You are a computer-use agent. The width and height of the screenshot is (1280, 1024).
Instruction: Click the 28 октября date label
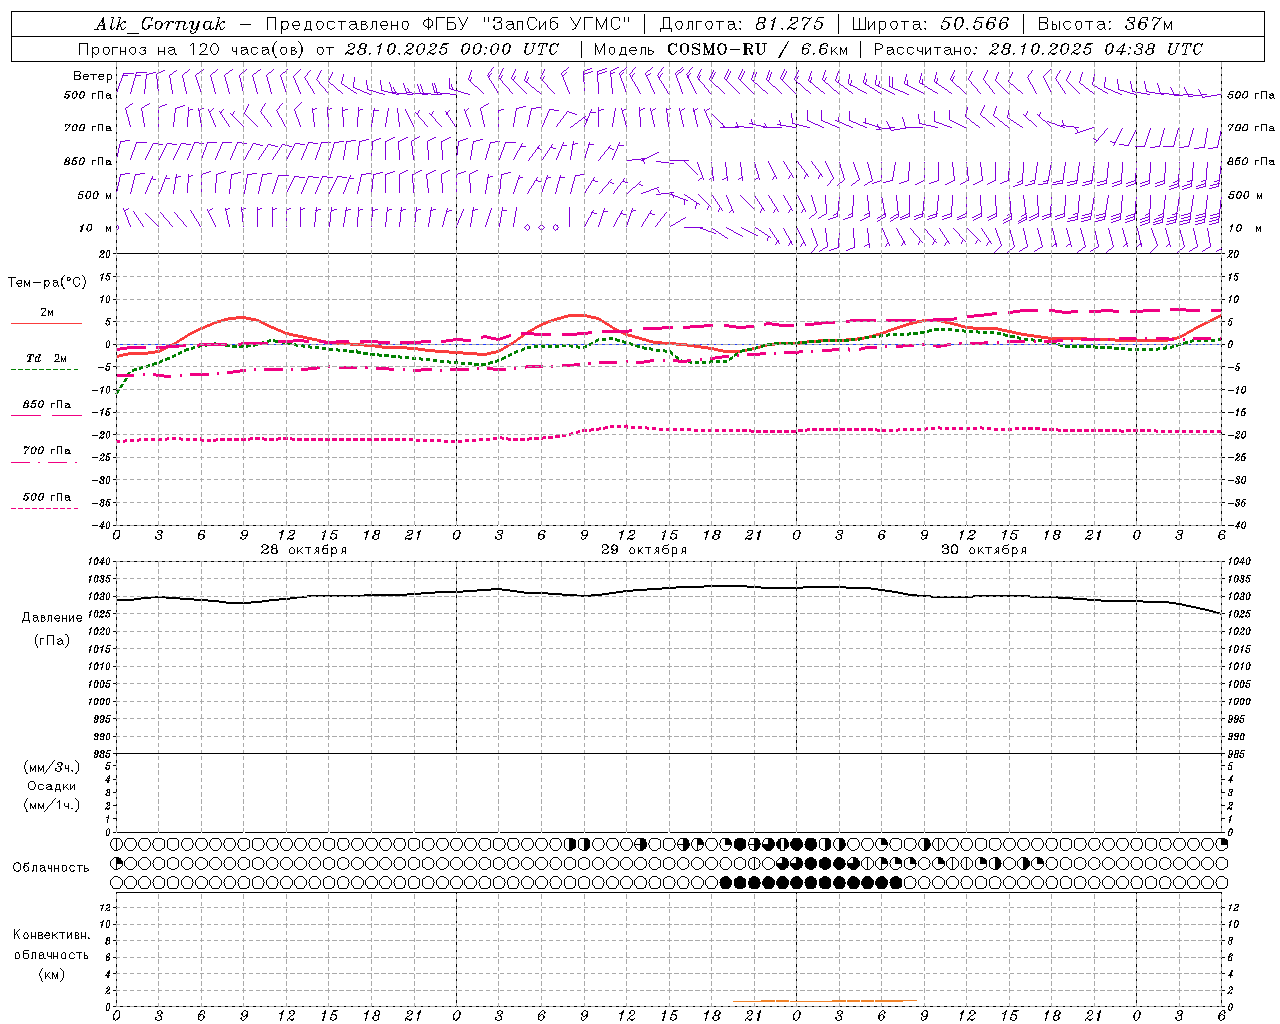pos(303,550)
